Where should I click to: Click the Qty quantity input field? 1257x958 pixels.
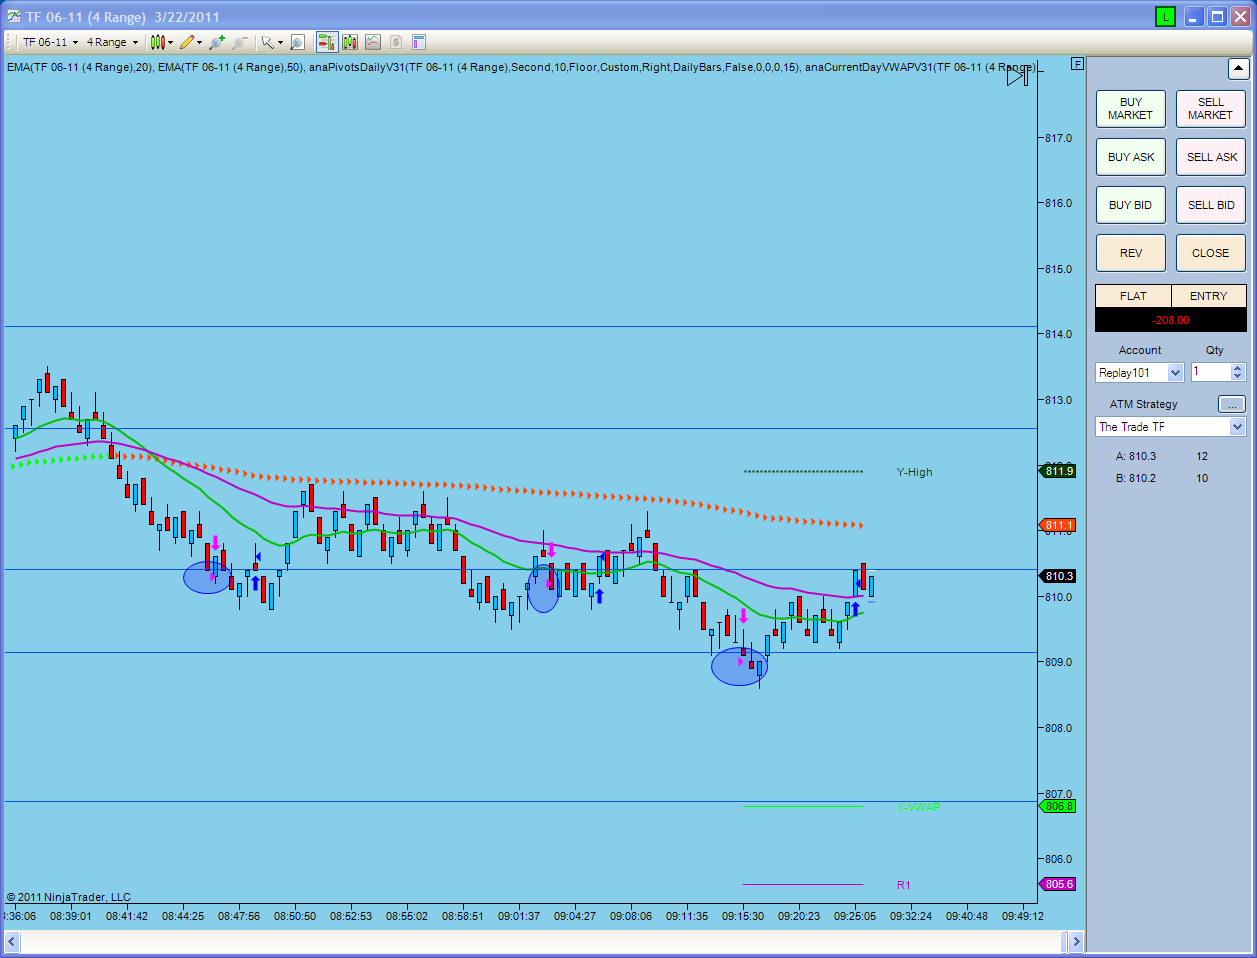[x=1210, y=372]
